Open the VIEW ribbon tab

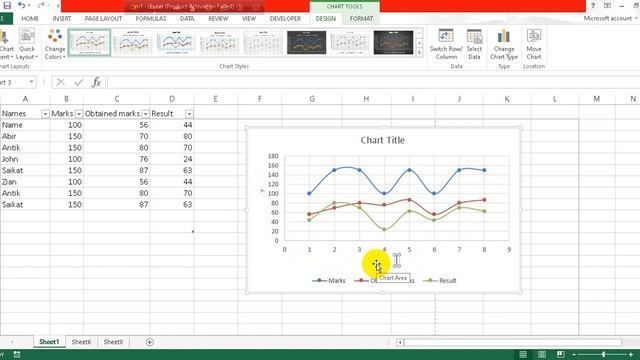click(249, 19)
